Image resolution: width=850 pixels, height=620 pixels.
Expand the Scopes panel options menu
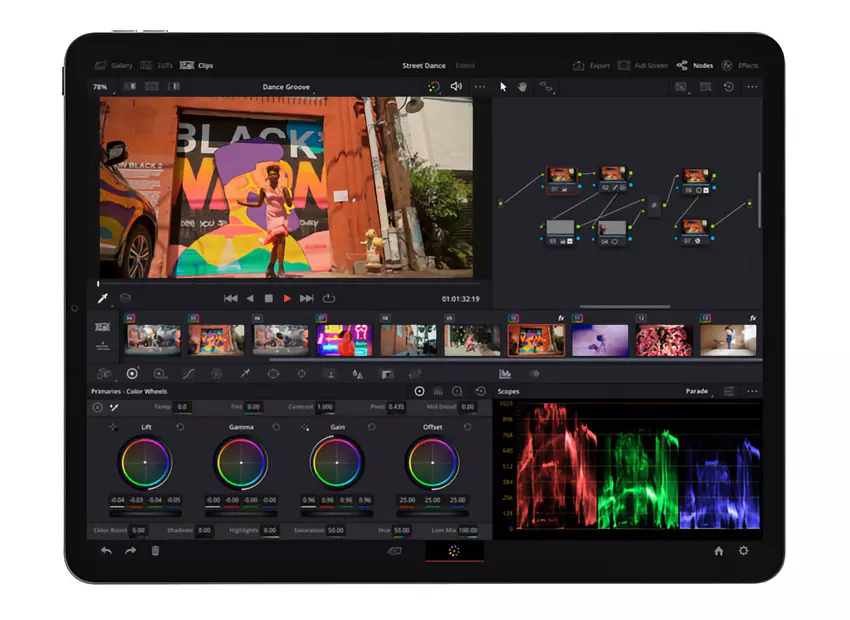click(x=752, y=391)
